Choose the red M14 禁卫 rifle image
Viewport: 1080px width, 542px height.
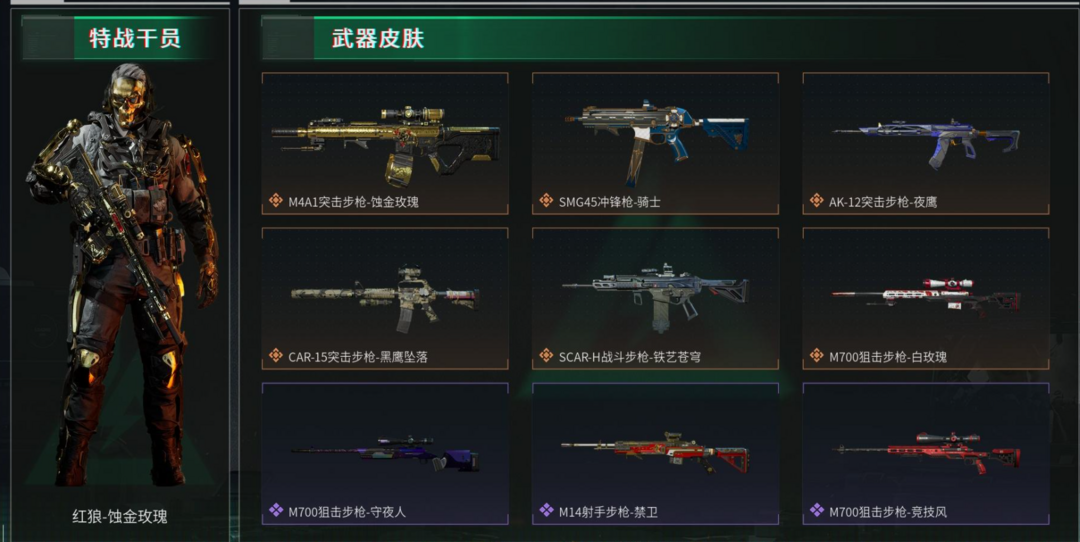(x=655, y=451)
